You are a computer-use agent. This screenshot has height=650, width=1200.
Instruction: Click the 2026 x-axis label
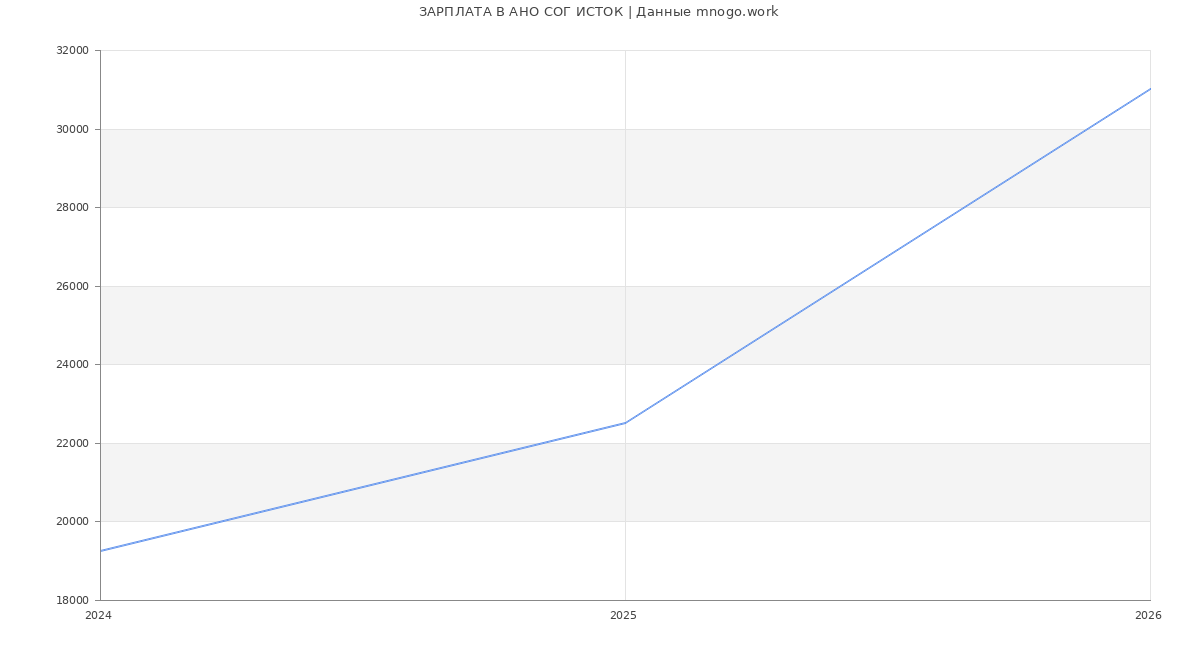1148,616
